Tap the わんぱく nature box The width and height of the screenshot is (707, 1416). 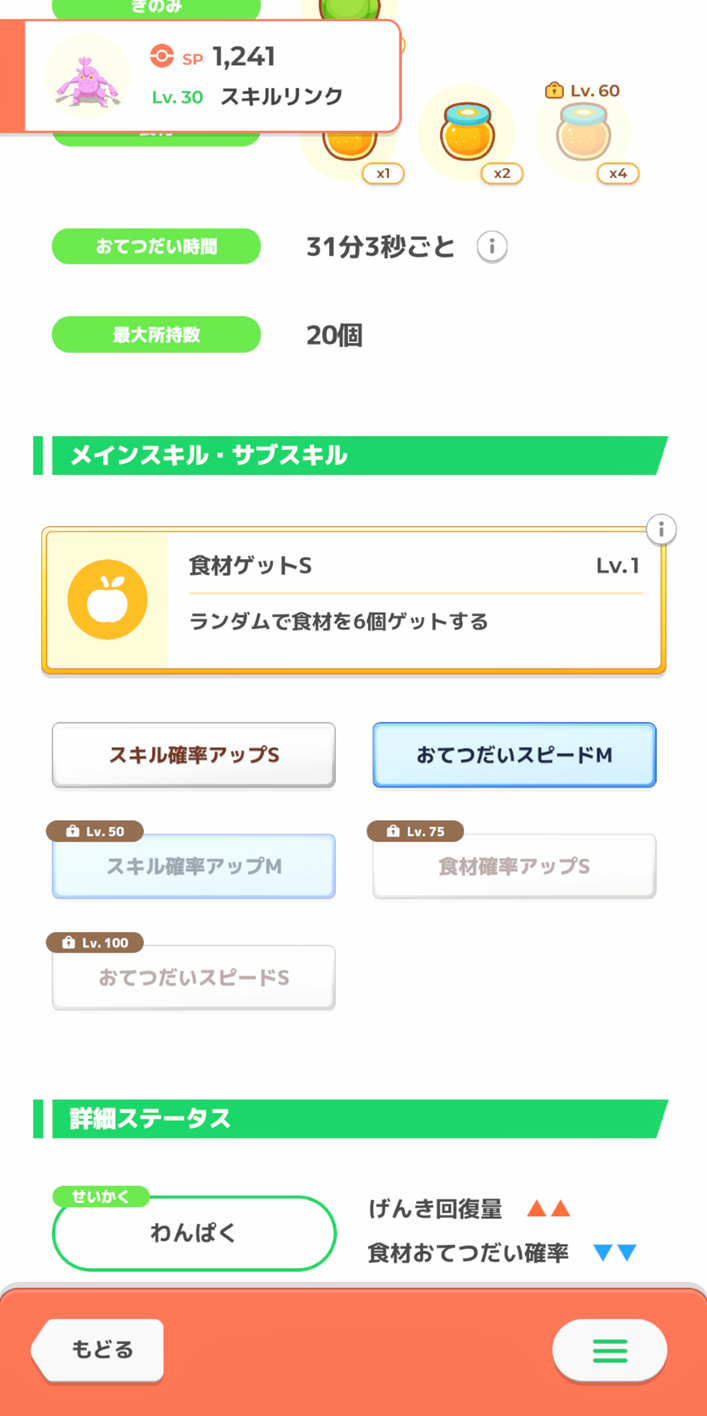point(194,1234)
